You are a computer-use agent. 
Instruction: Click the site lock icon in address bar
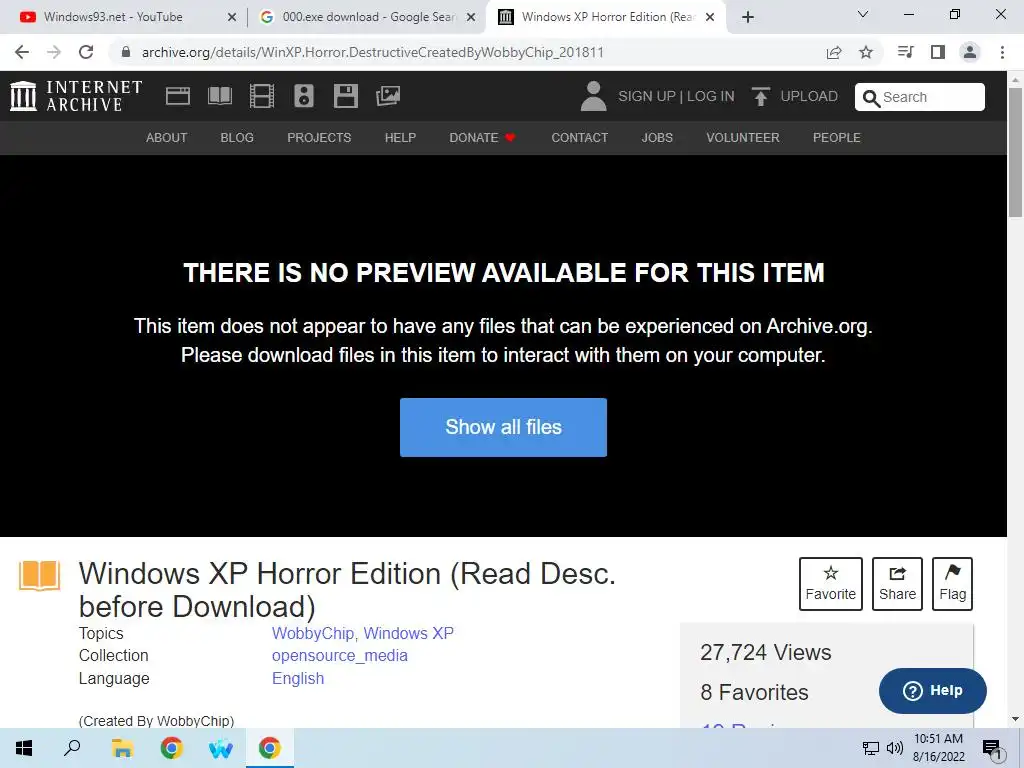126,52
